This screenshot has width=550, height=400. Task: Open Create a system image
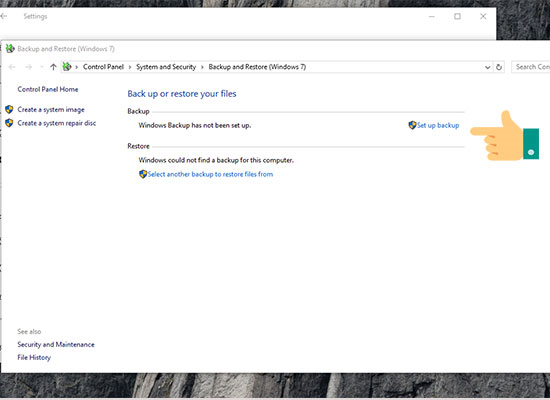pos(51,109)
